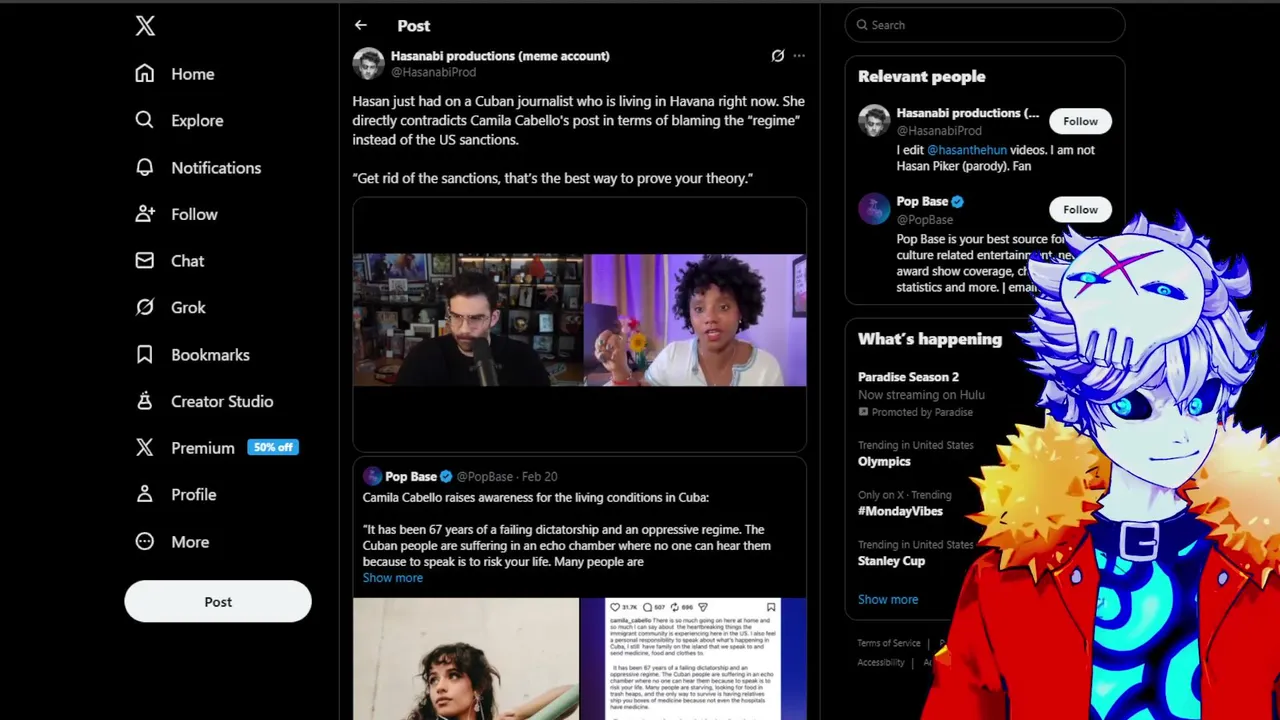Click Show more in quoted post

[392, 578]
